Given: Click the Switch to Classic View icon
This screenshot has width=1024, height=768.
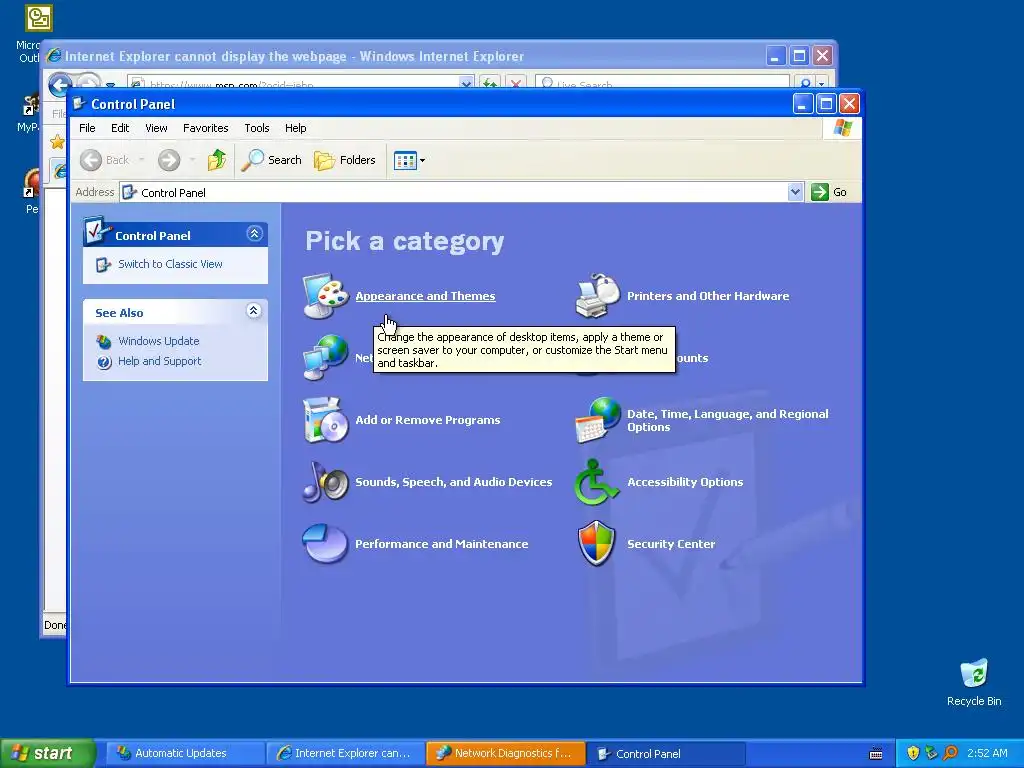Looking at the screenshot, I should click(103, 264).
